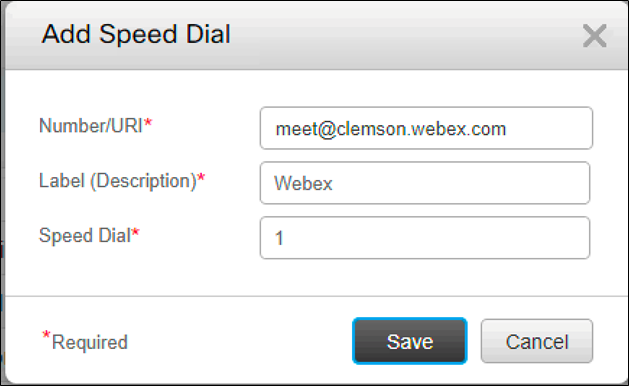Image resolution: width=629 pixels, height=386 pixels.
Task: Click empty area right of Webex text
Action: 461,183
